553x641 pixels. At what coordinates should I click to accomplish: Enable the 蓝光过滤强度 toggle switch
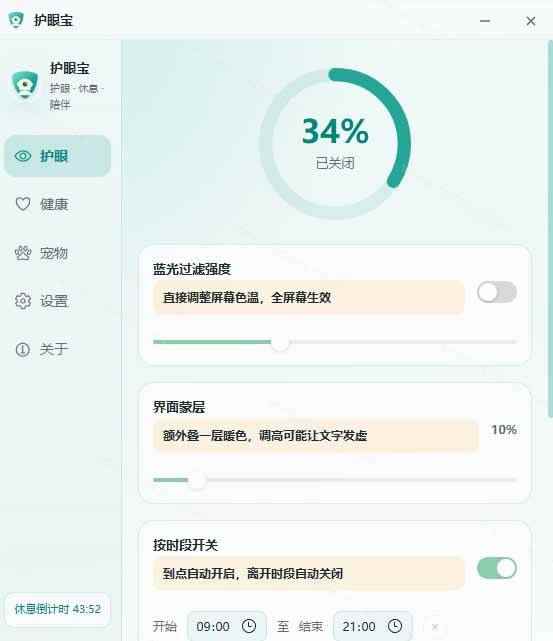click(497, 292)
